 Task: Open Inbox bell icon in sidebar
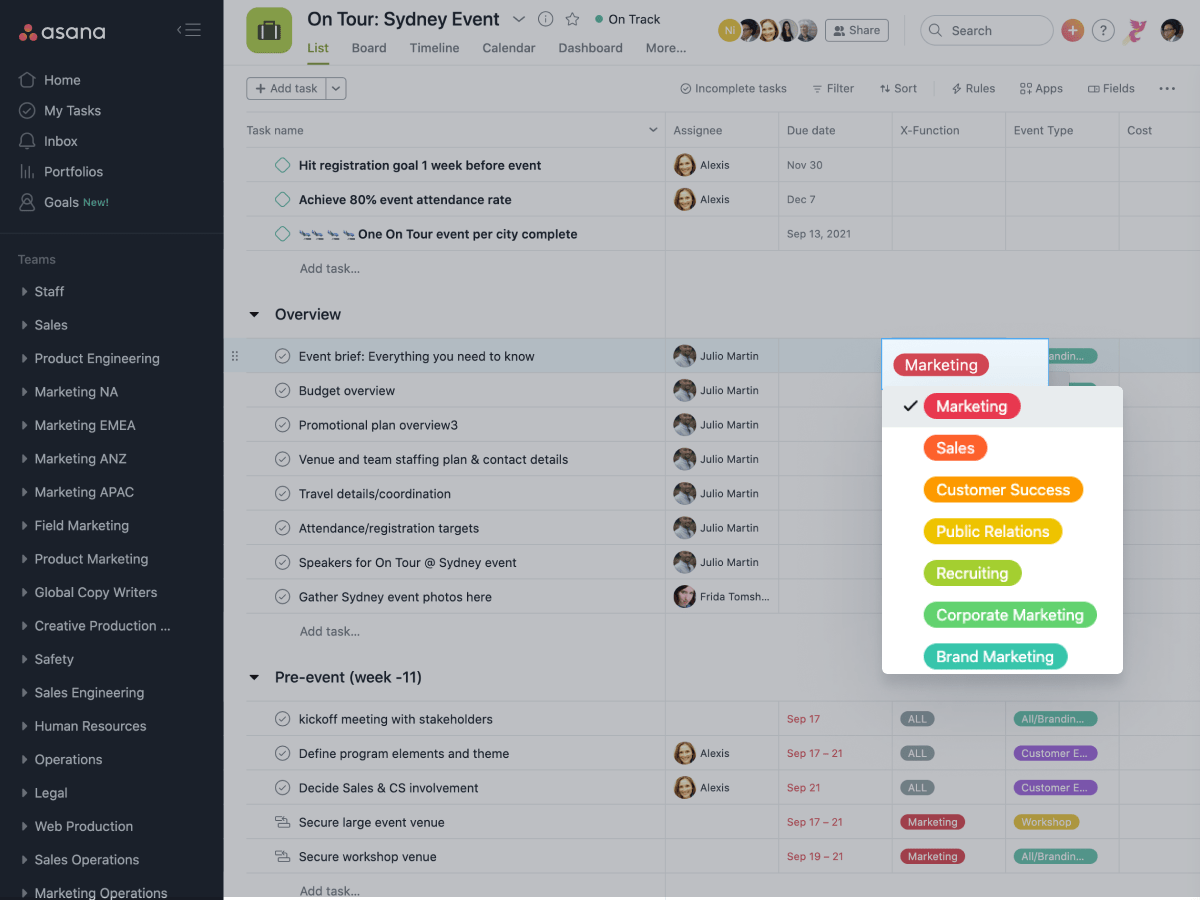tap(27, 141)
